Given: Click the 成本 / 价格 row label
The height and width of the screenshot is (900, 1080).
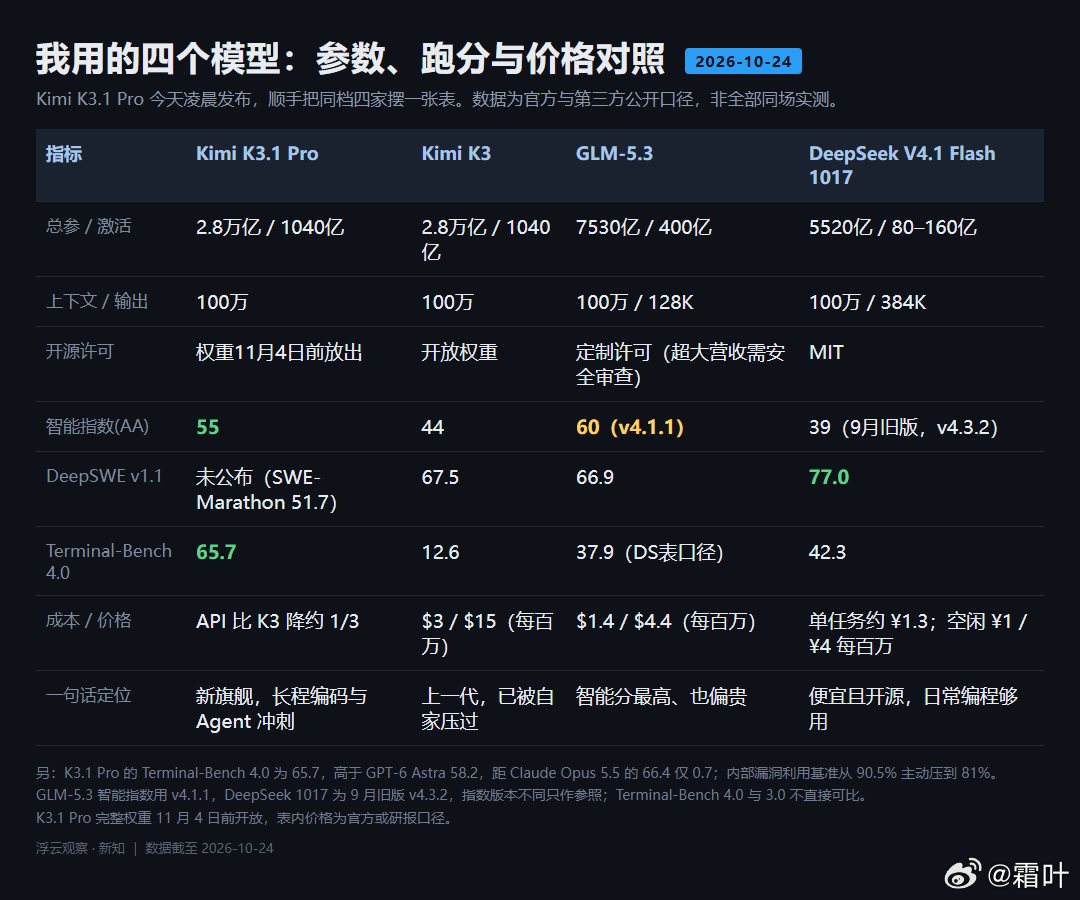Looking at the screenshot, I should 88,620.
